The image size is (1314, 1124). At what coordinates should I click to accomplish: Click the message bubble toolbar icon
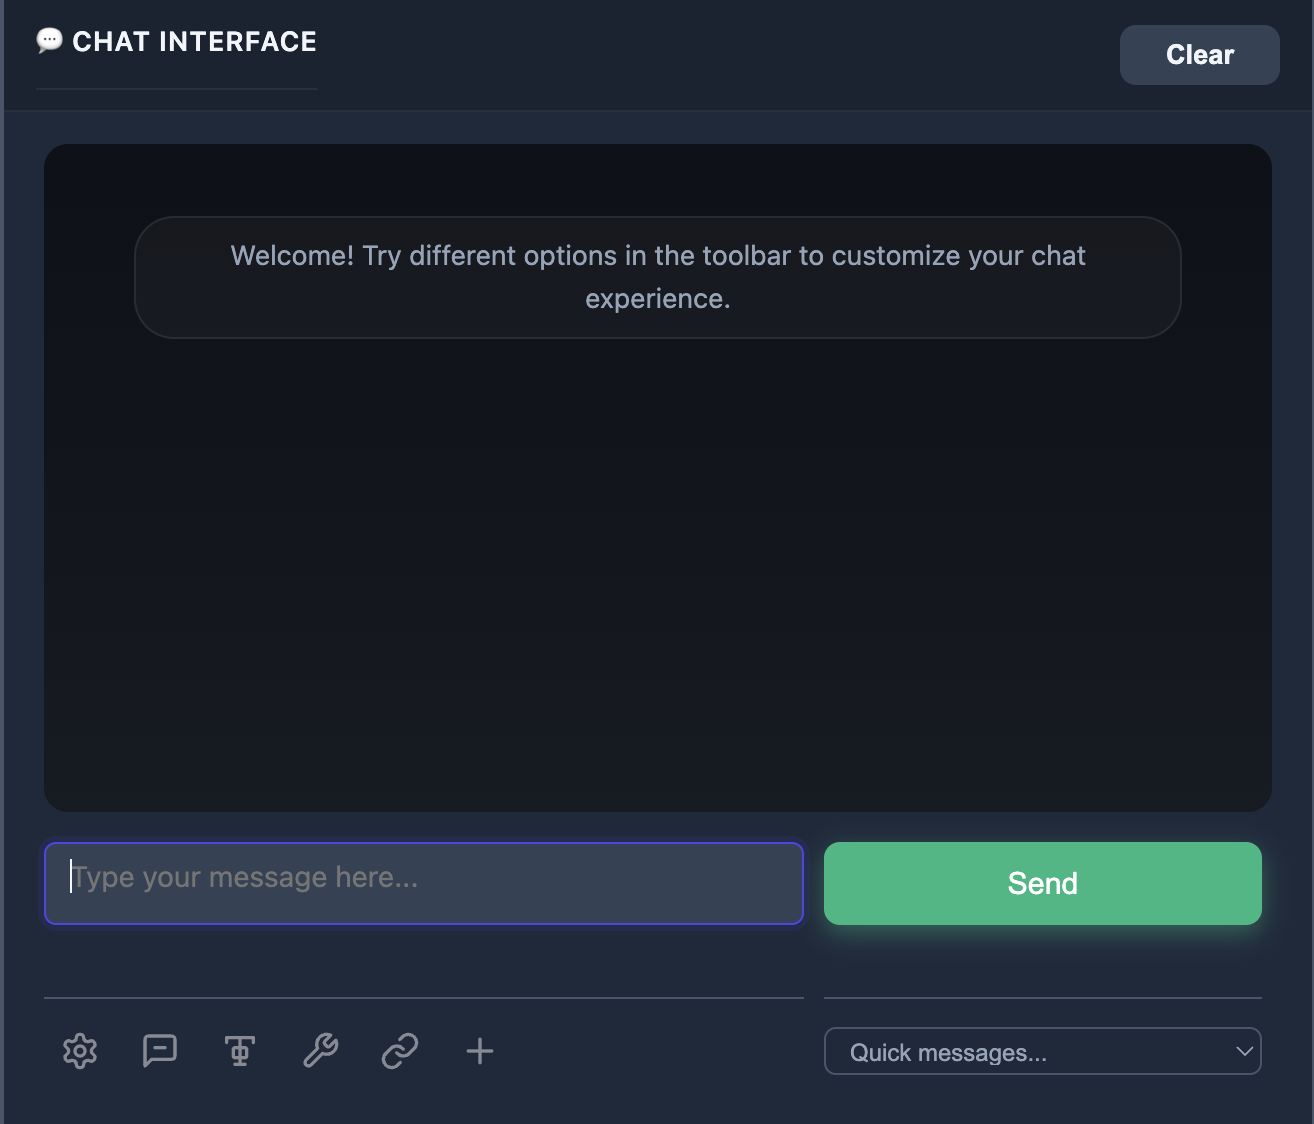[x=160, y=1051]
